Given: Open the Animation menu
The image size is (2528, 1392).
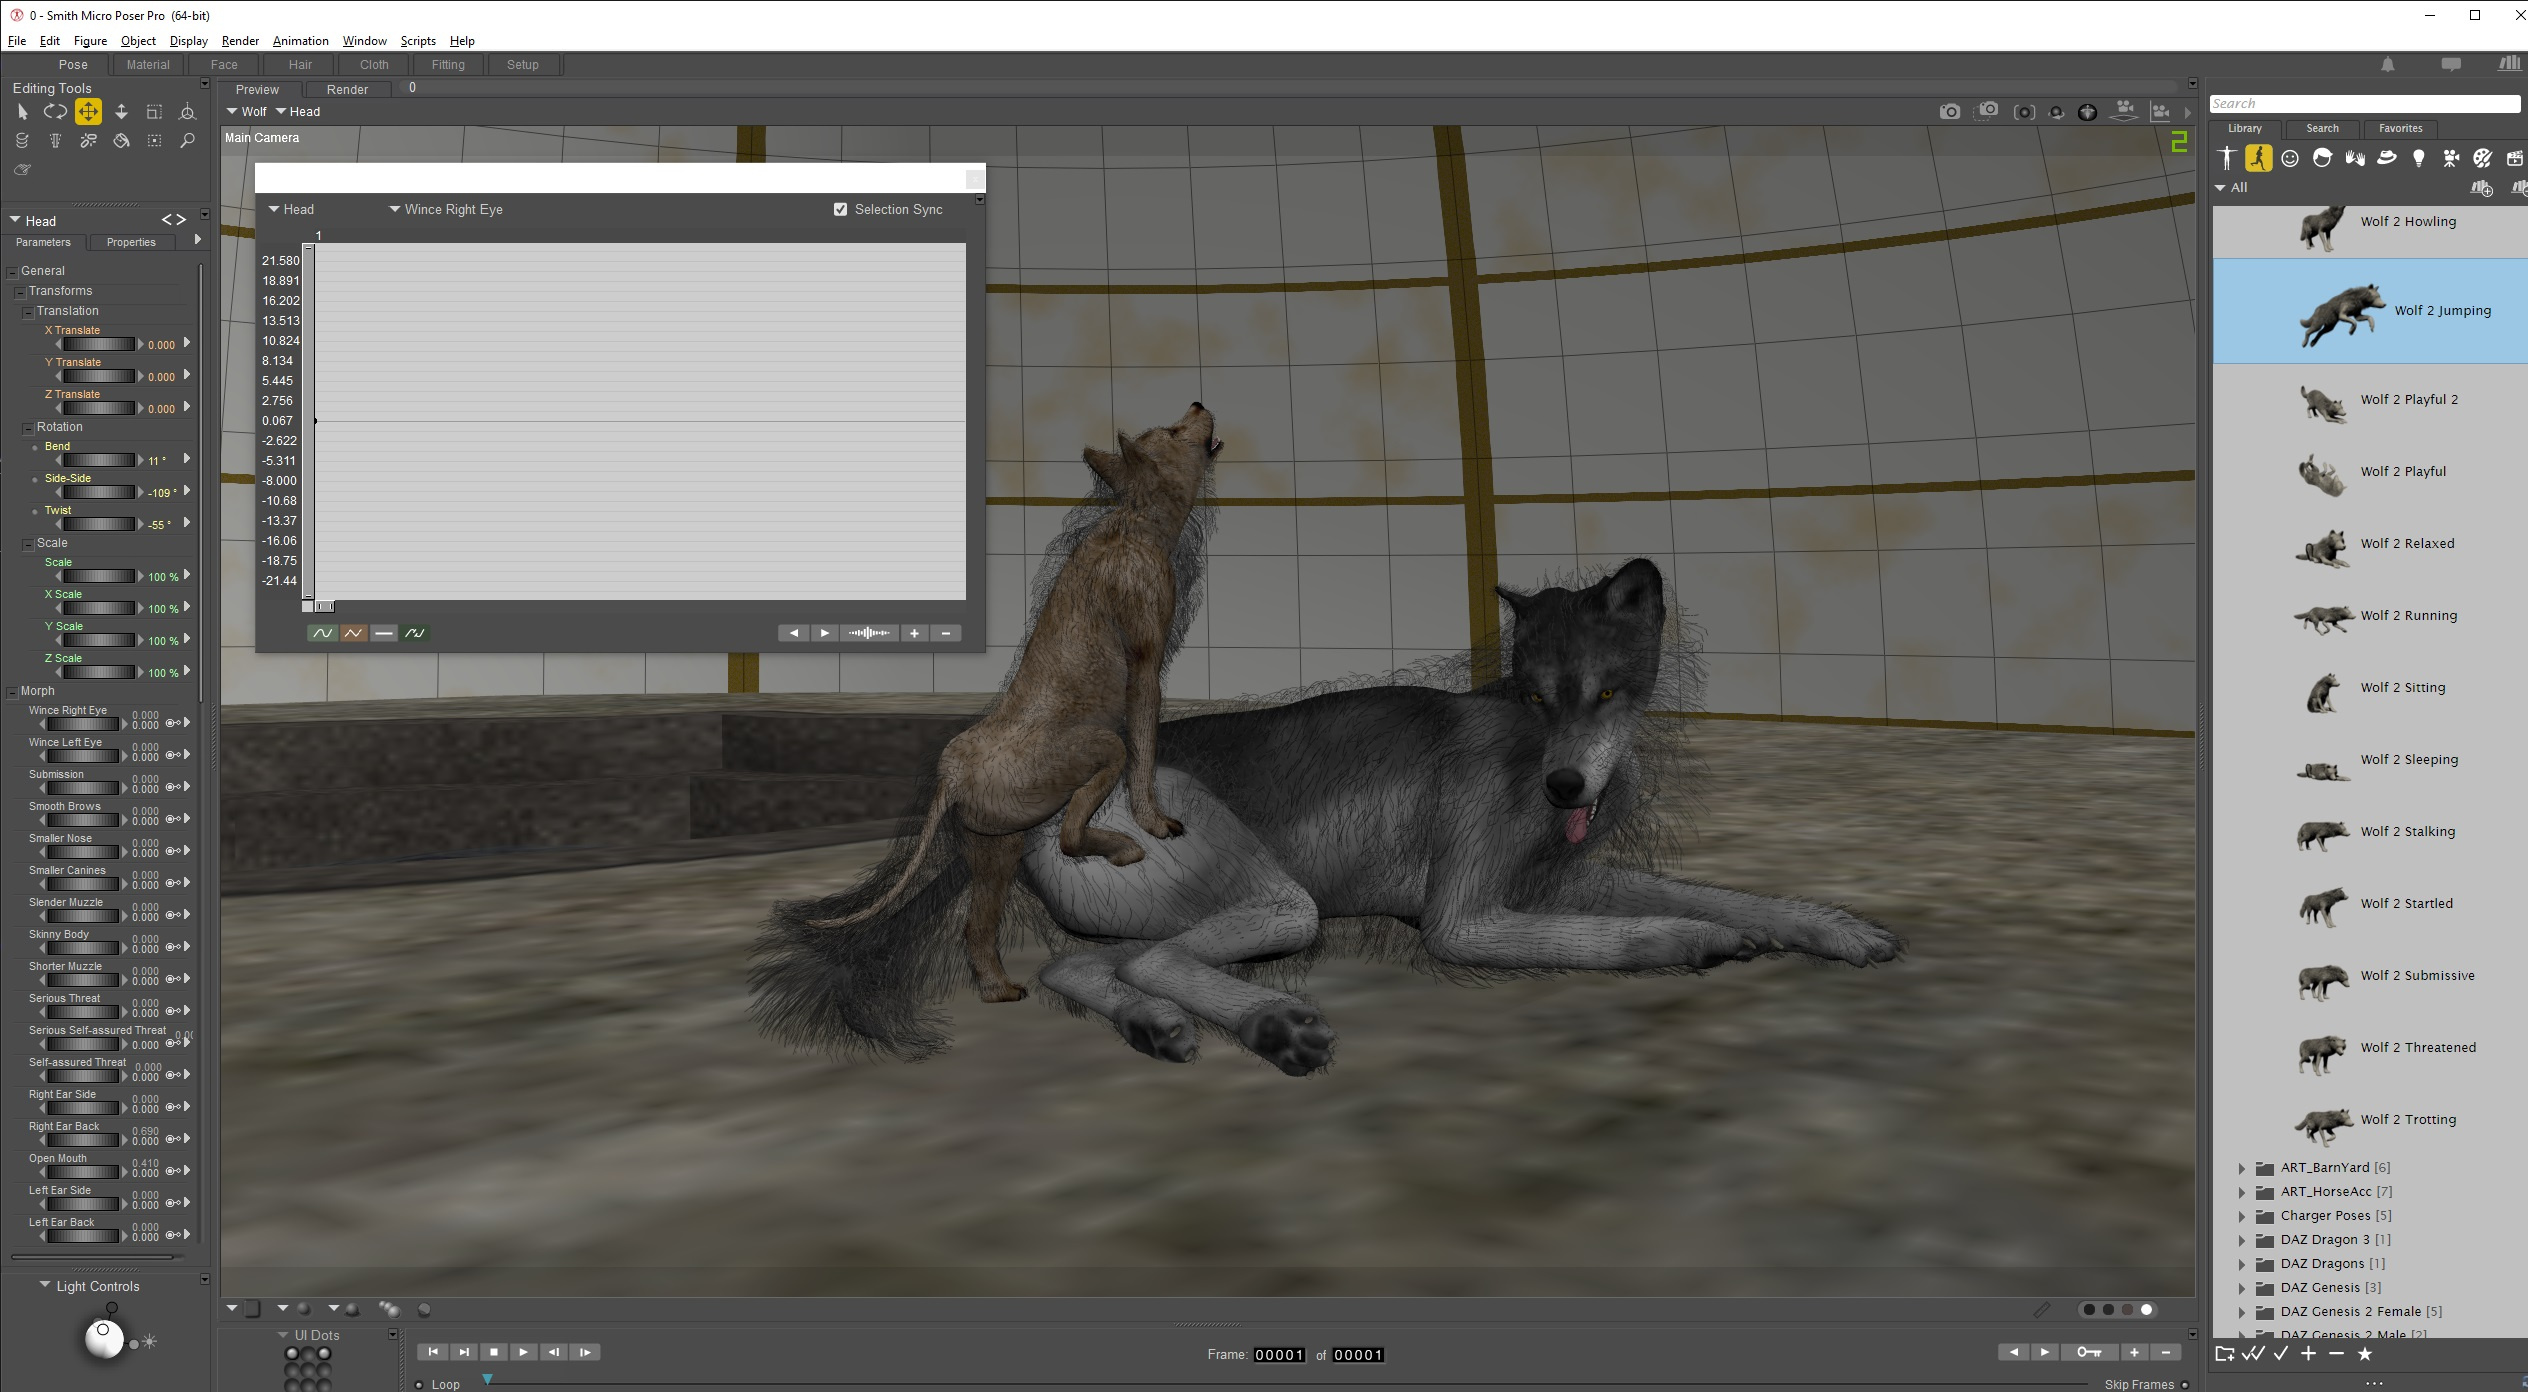Looking at the screenshot, I should pos(300,41).
